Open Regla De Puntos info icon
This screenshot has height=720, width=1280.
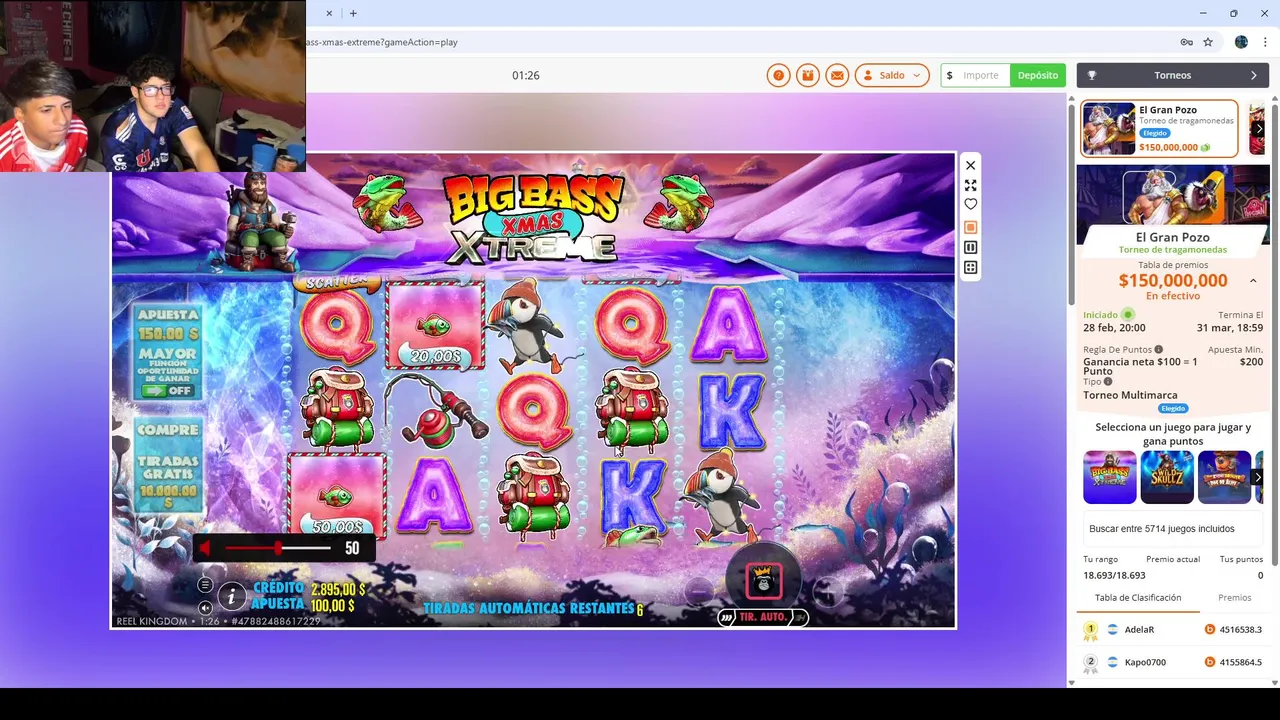pos(1159,349)
